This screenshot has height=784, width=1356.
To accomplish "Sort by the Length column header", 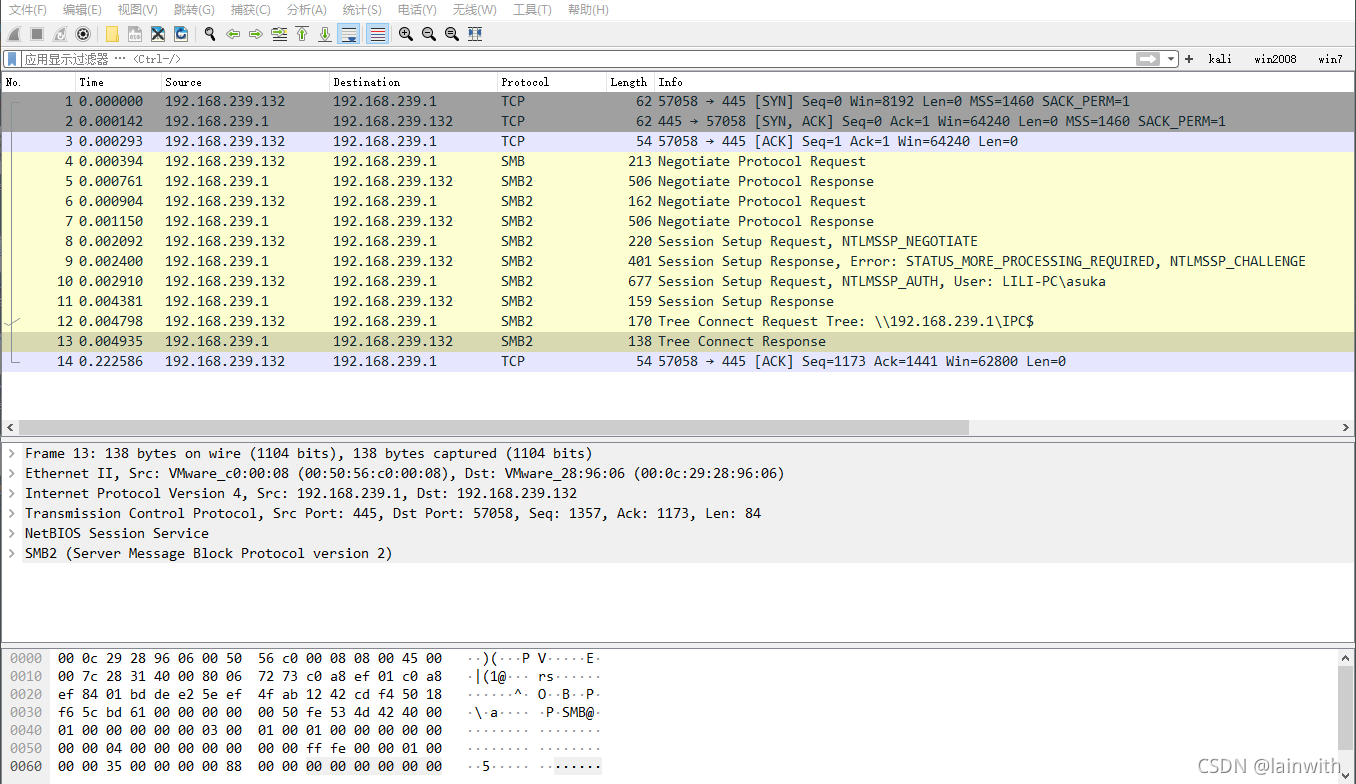I will 630,82.
